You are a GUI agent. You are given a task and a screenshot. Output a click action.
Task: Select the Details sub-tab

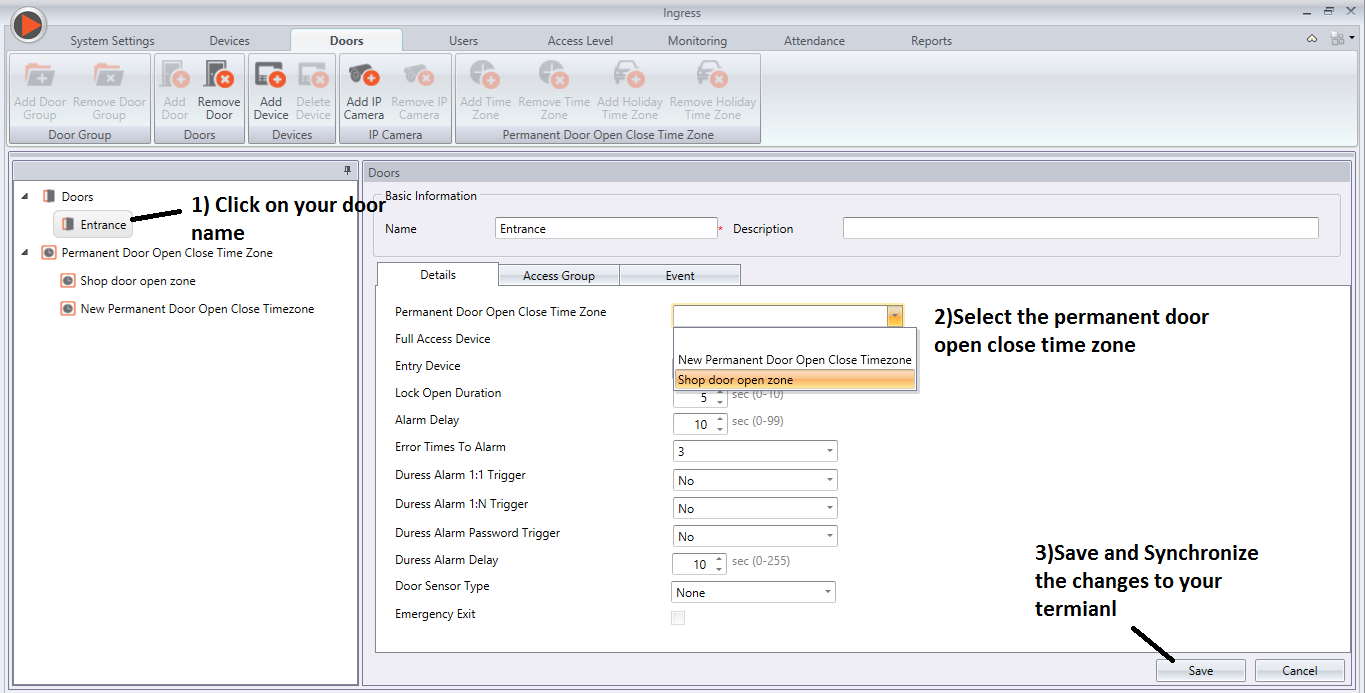tap(438, 275)
